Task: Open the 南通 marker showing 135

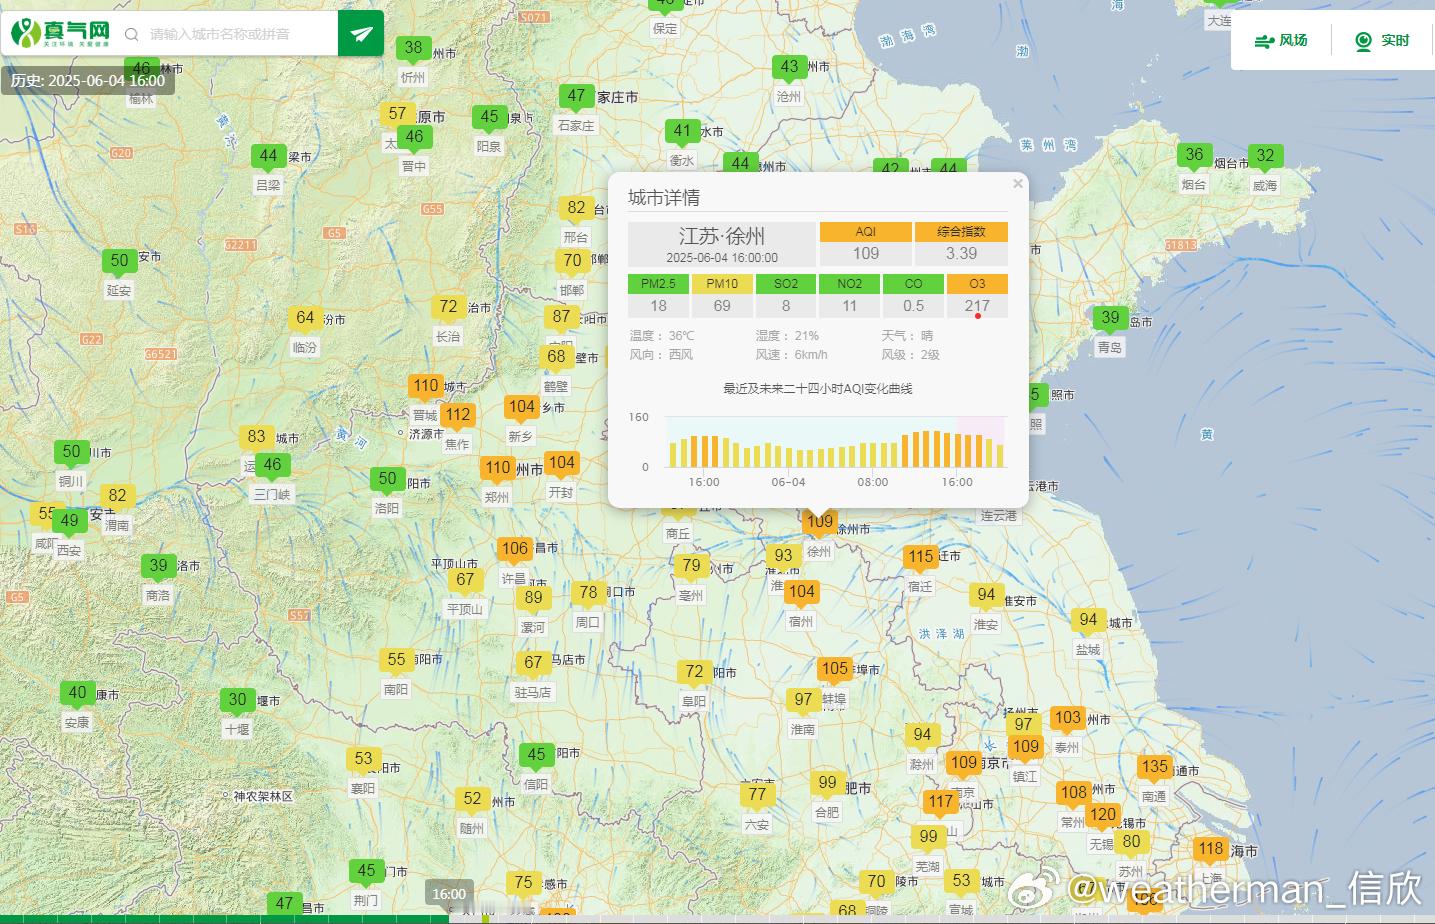Action: coord(1154,768)
